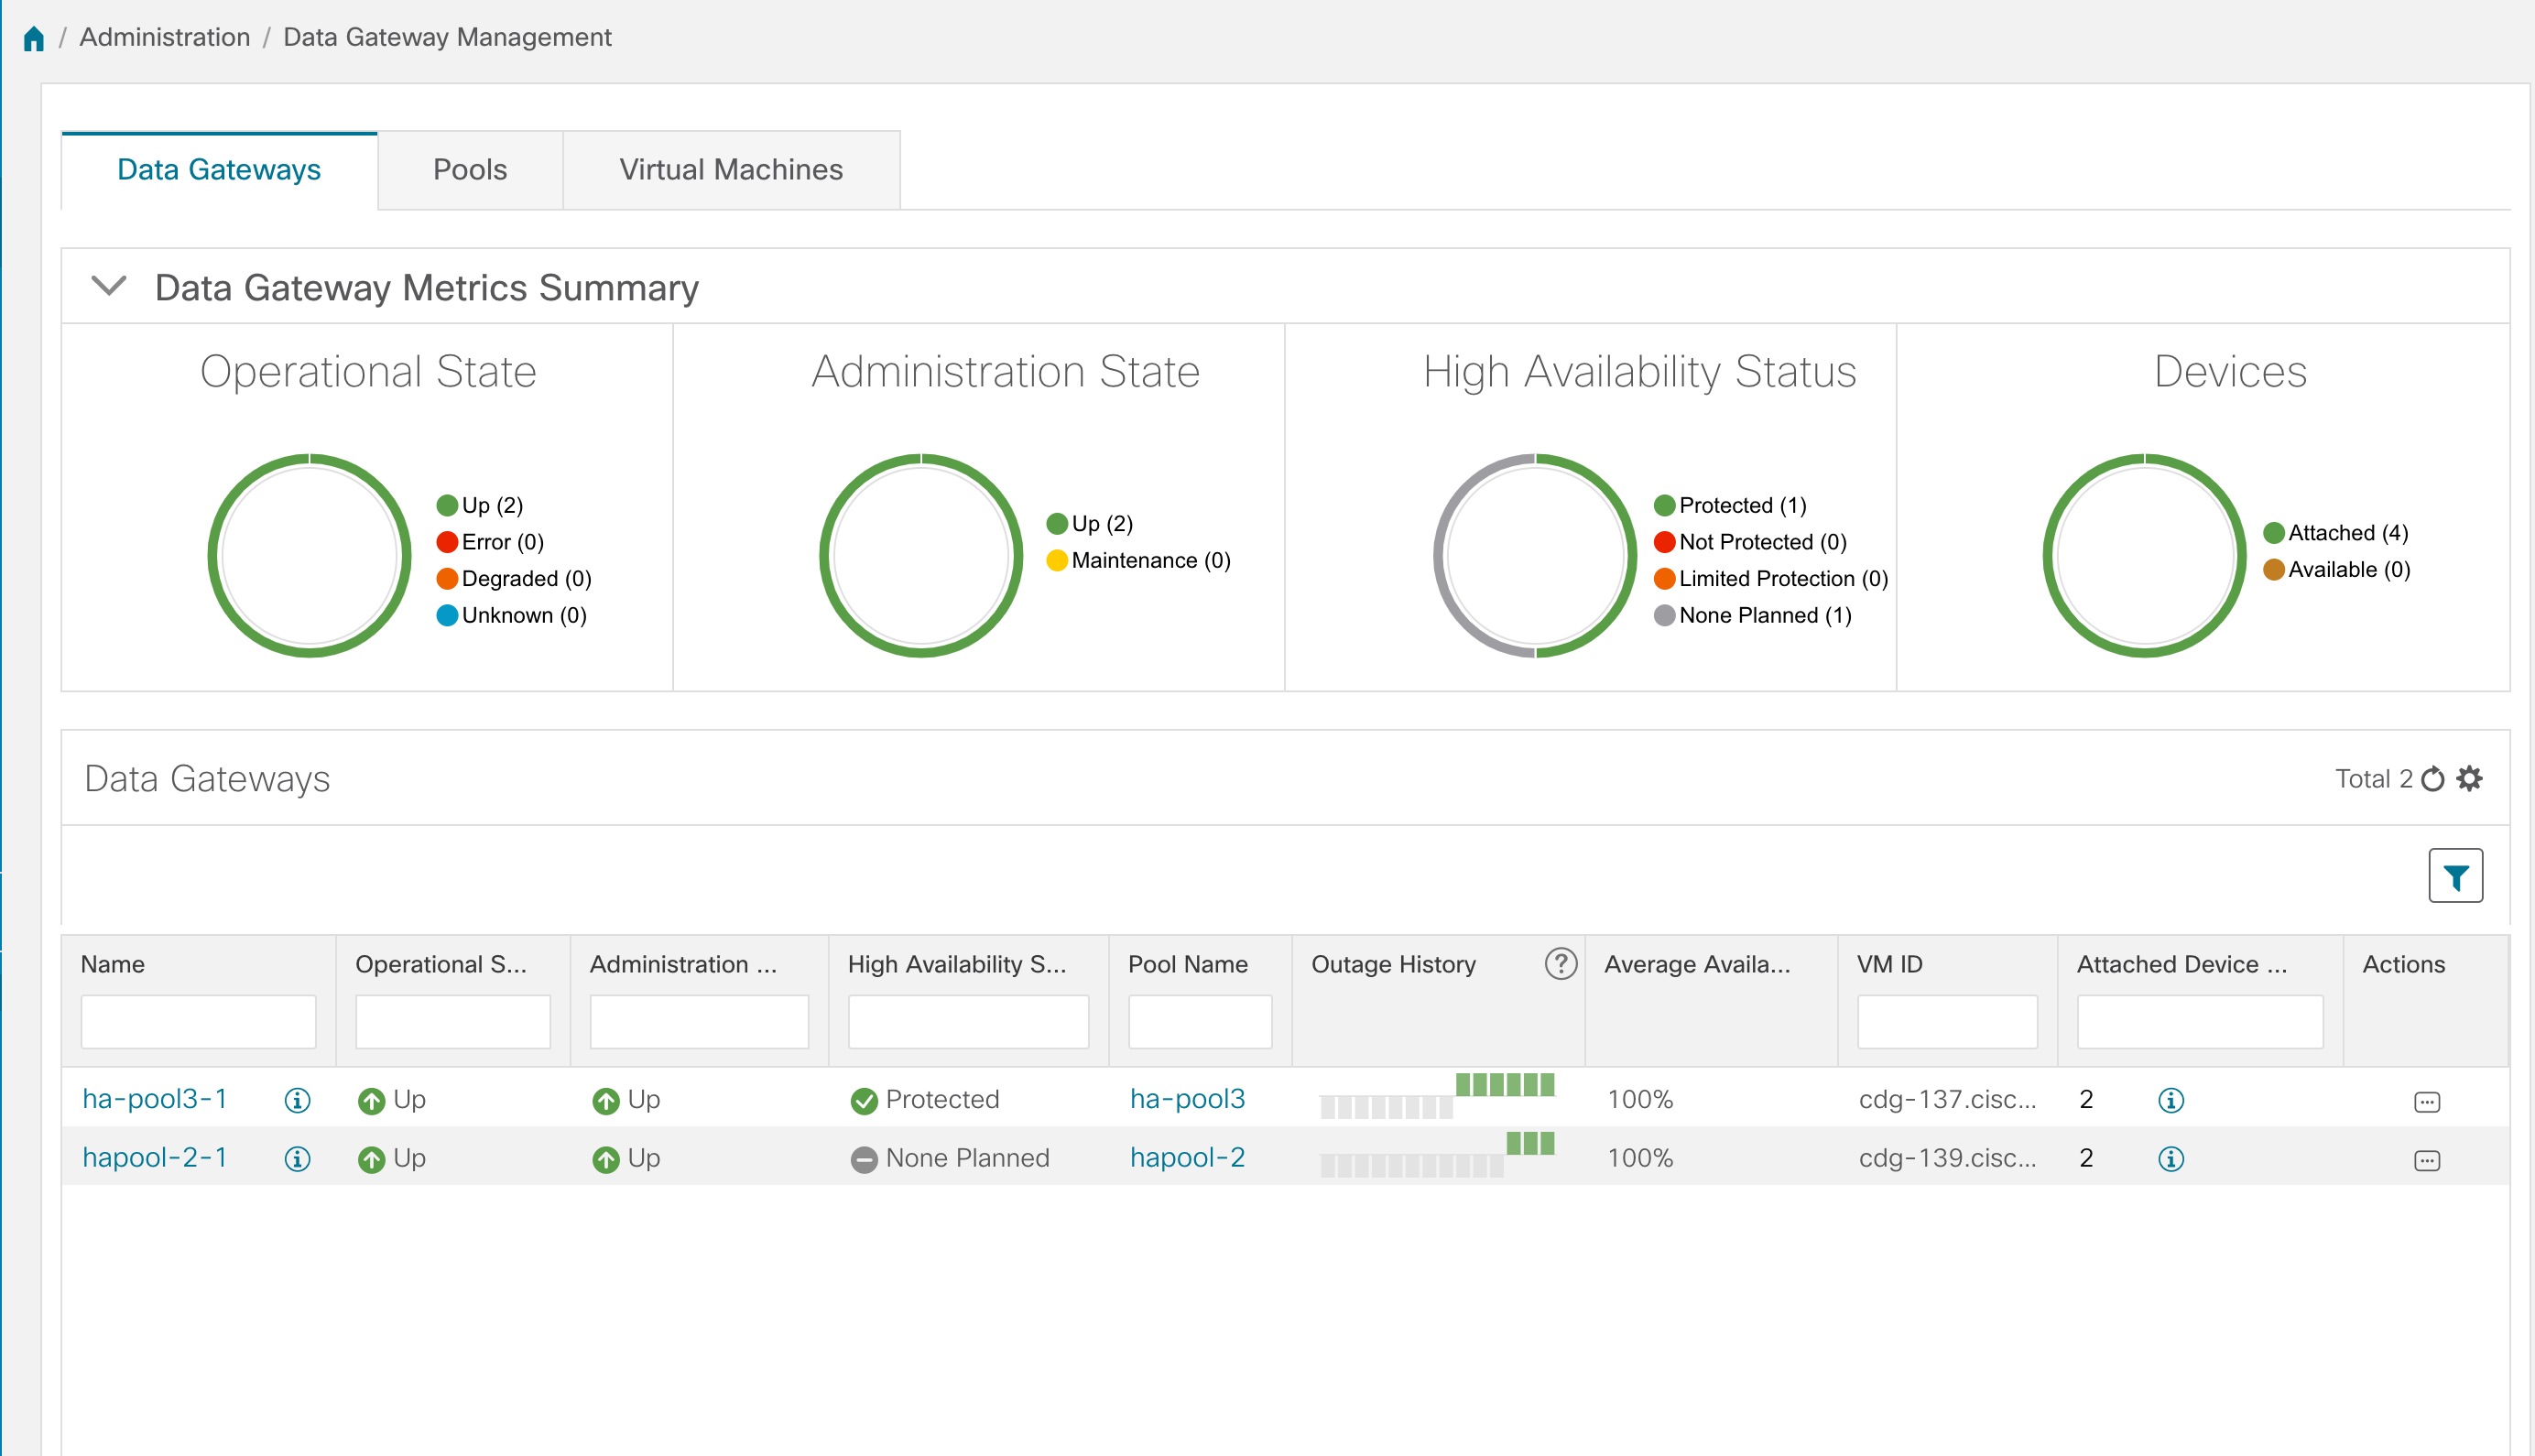Screen dimensions: 2535x1456
Task: Switch to the Pools tab
Action: coord(469,169)
